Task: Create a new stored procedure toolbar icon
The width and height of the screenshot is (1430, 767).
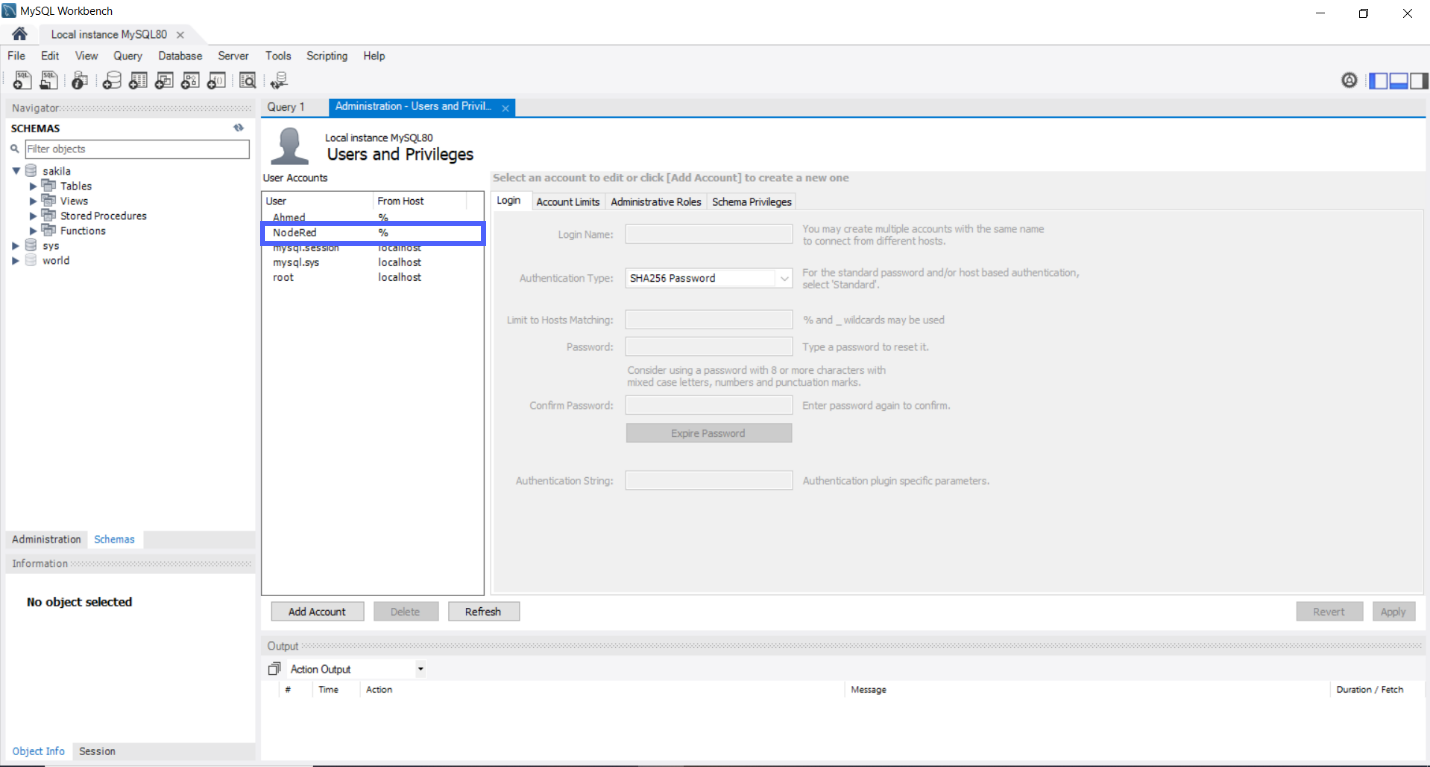Action: click(190, 81)
